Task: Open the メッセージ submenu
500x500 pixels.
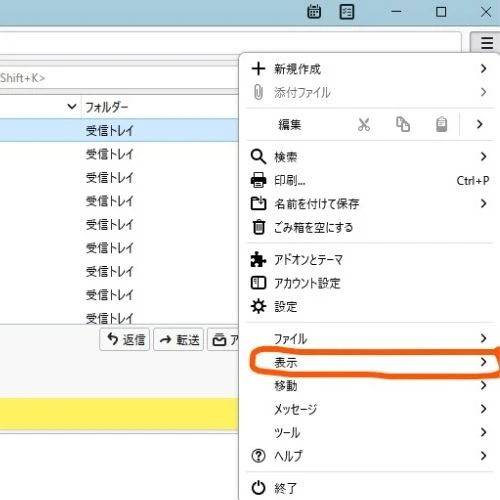Action: point(370,409)
